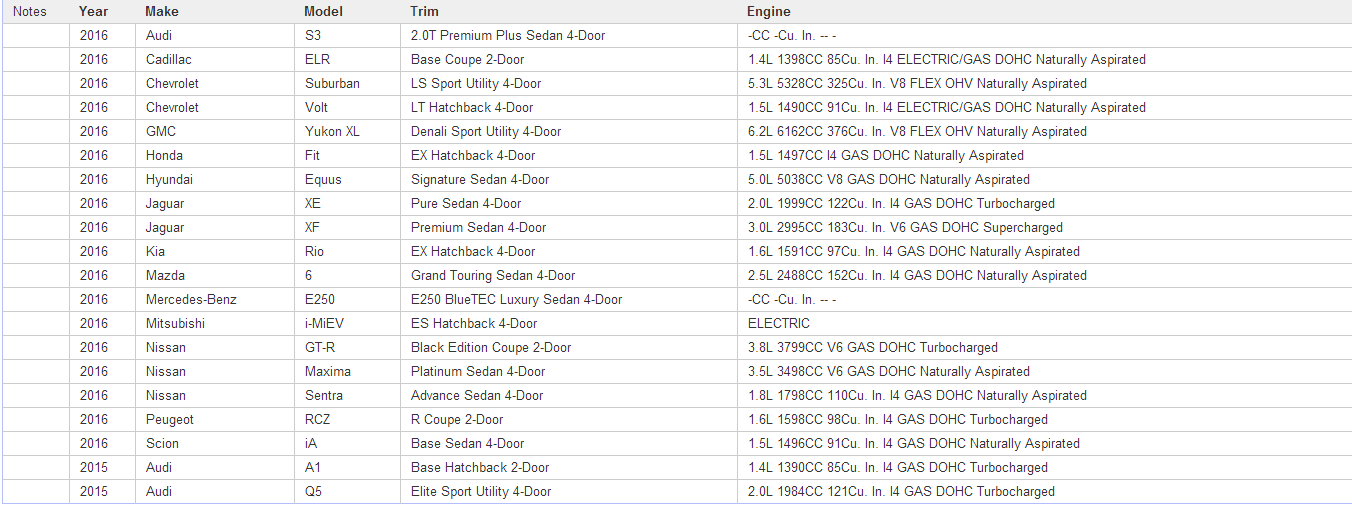Screen dimensions: 1352x508
Task: Select the Black Edition Coupe 2-Door trim
Action: pos(491,348)
